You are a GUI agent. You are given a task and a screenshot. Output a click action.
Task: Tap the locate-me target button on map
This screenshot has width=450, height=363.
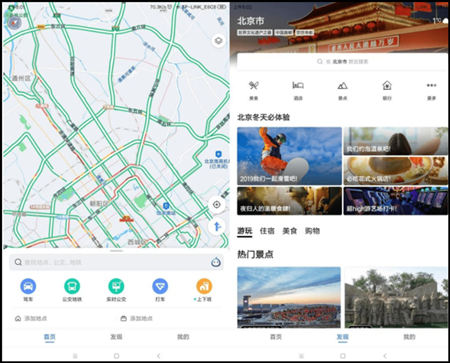tap(217, 204)
